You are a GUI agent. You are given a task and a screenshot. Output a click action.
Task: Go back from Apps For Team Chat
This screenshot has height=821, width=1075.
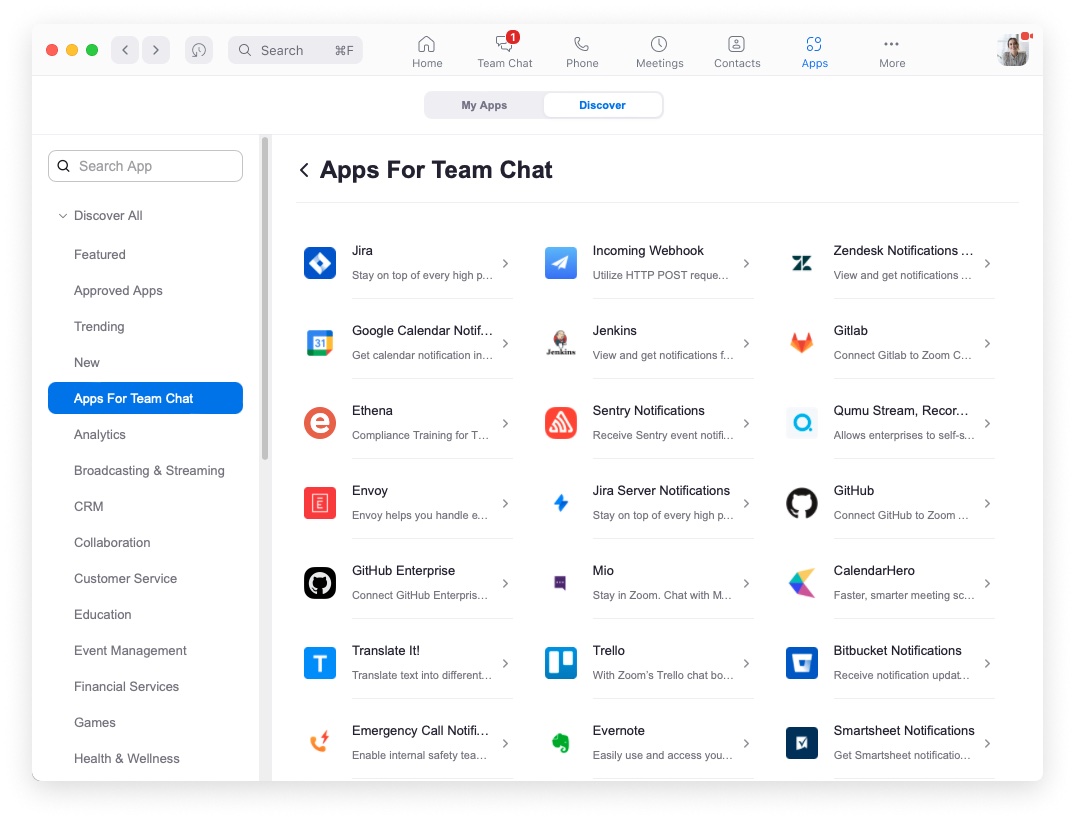coord(304,170)
